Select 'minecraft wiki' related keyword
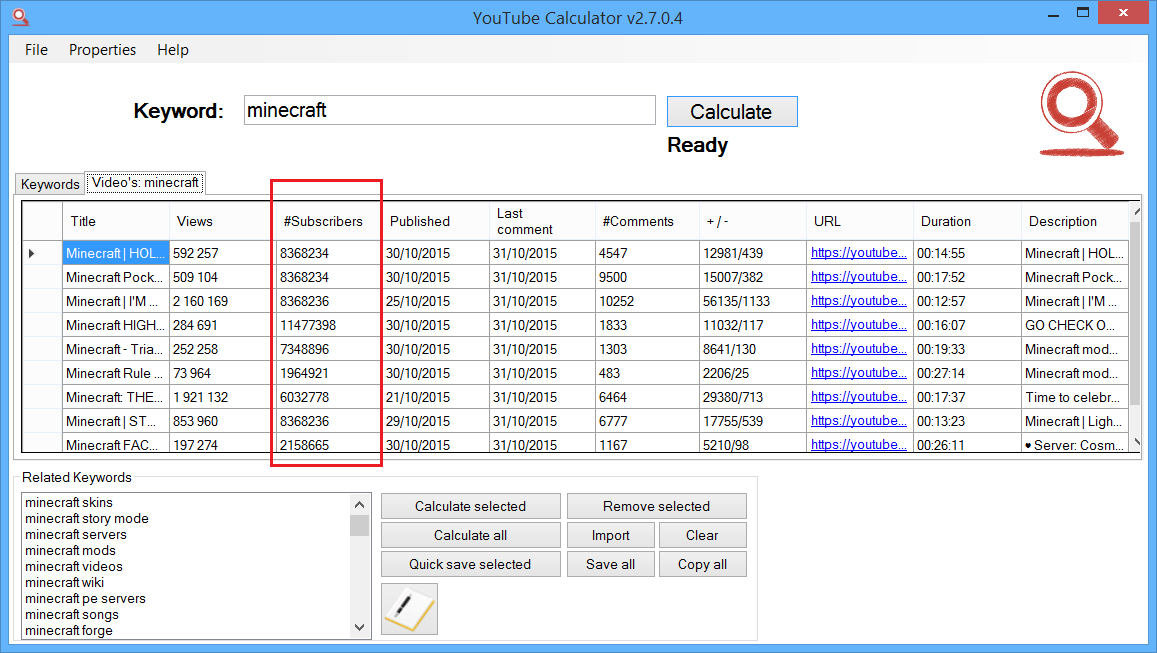The image size is (1157, 653). (x=64, y=582)
